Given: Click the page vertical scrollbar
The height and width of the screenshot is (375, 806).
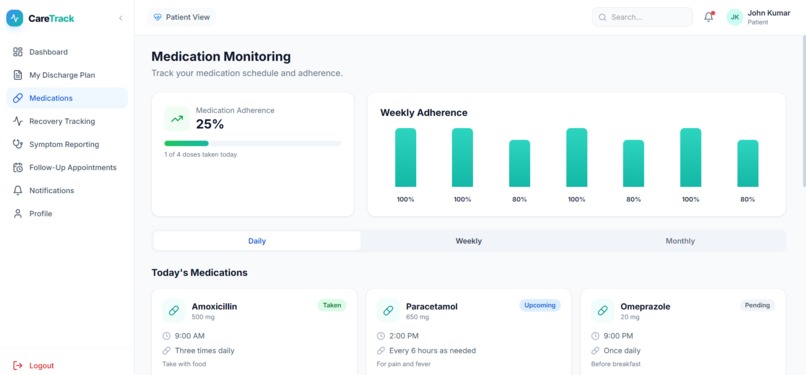Looking at the screenshot, I should (803, 110).
